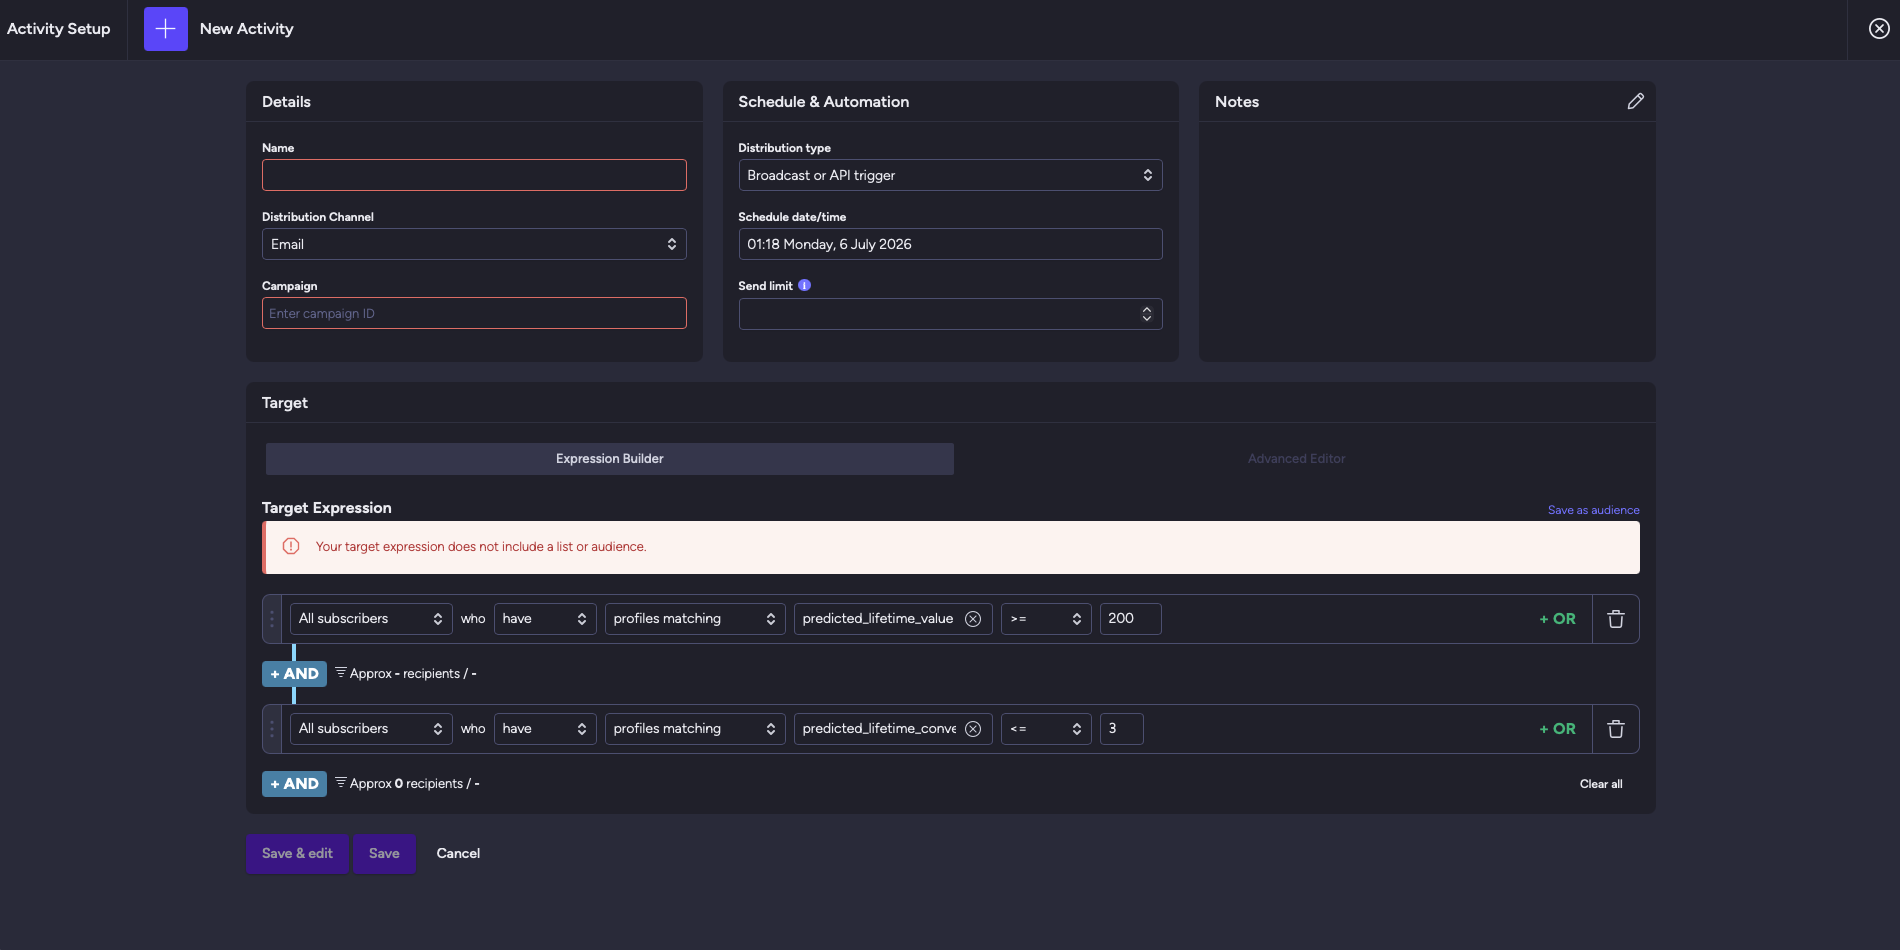Click the Name input field
The height and width of the screenshot is (950, 1900).
click(474, 175)
